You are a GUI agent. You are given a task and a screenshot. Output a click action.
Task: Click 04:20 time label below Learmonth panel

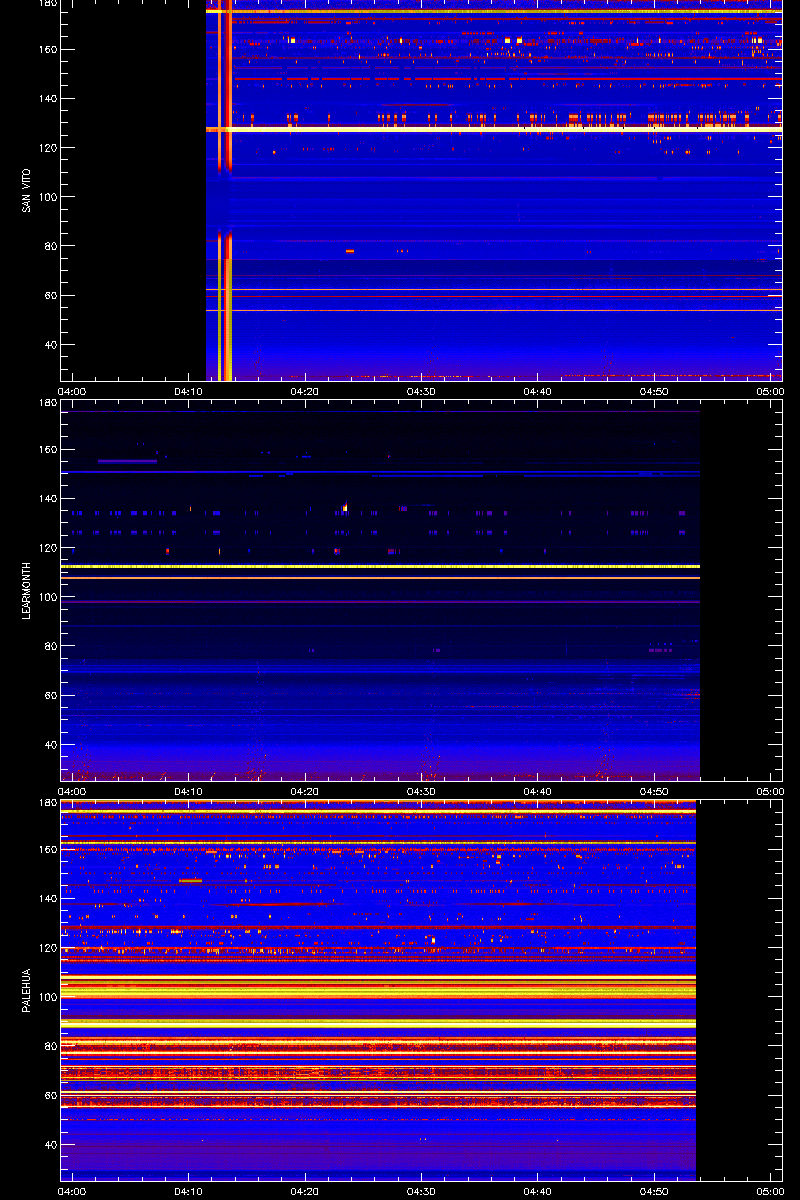(x=306, y=791)
